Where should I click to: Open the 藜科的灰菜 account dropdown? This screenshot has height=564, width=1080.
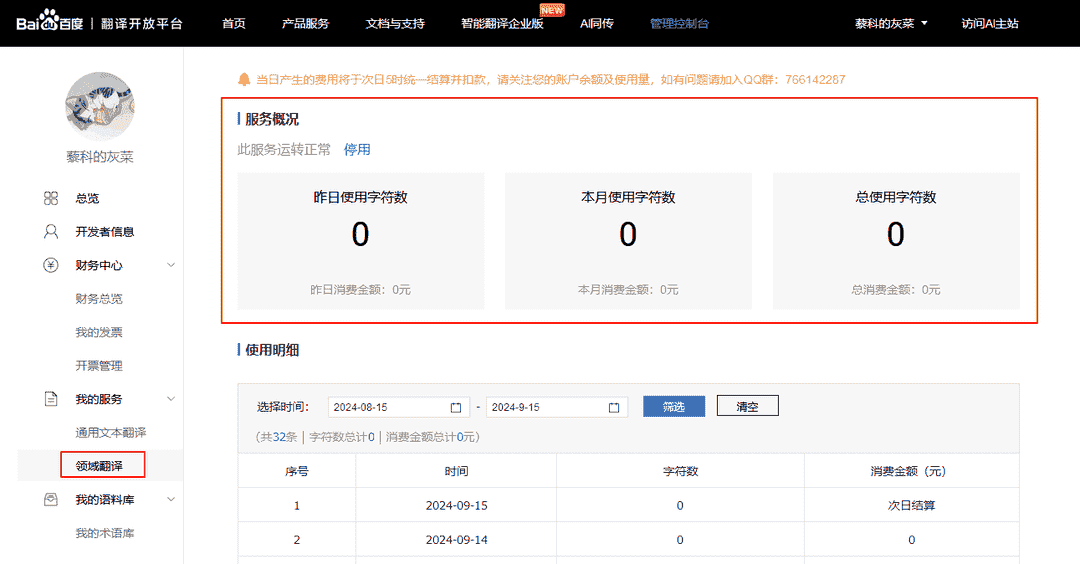click(891, 23)
